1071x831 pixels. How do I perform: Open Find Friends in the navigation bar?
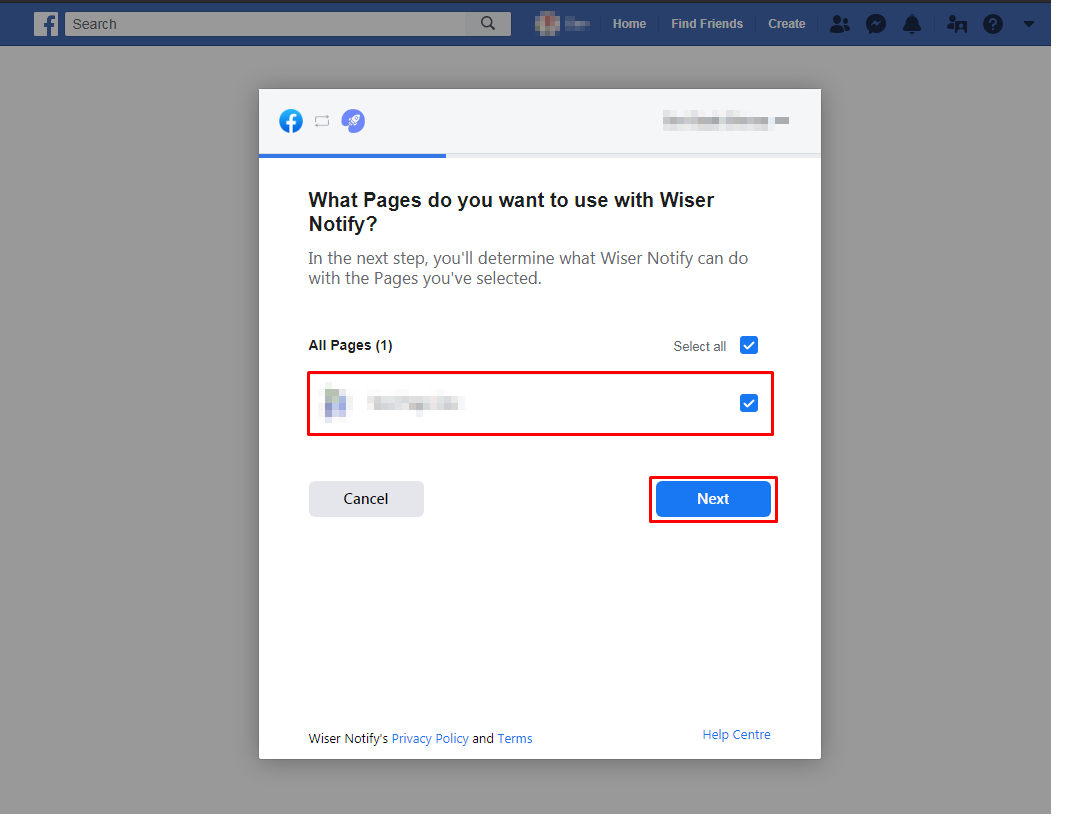707,24
